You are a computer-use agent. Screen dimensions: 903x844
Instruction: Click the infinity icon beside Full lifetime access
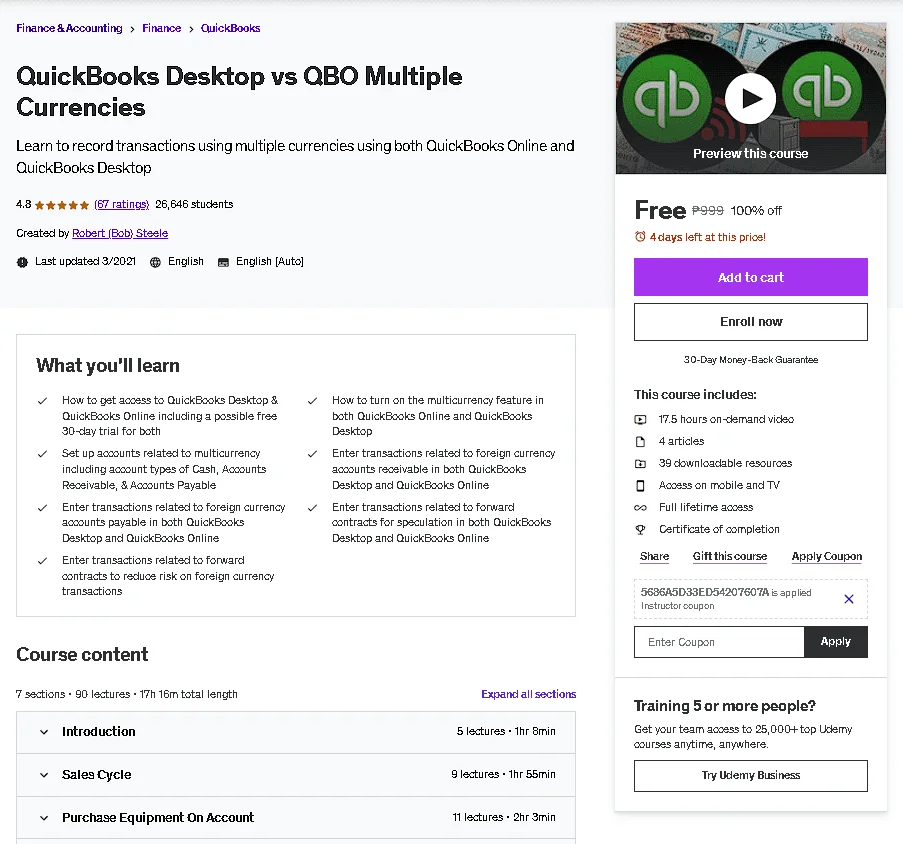(640, 508)
